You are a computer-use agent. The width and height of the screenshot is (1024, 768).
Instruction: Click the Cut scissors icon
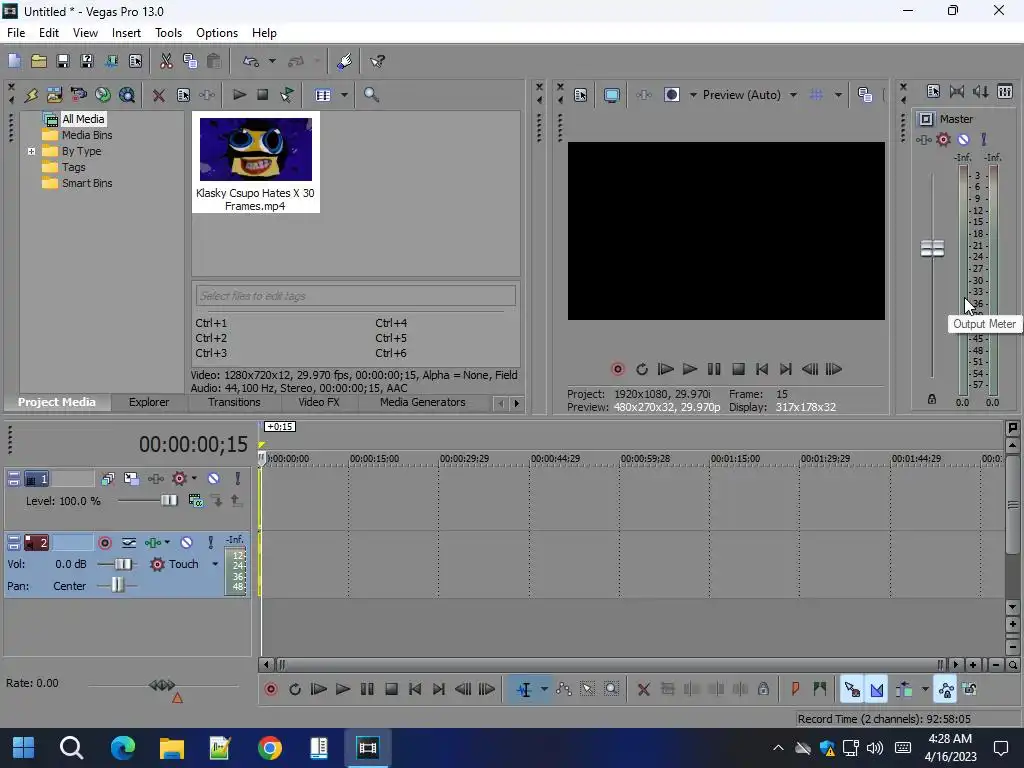[x=166, y=61]
